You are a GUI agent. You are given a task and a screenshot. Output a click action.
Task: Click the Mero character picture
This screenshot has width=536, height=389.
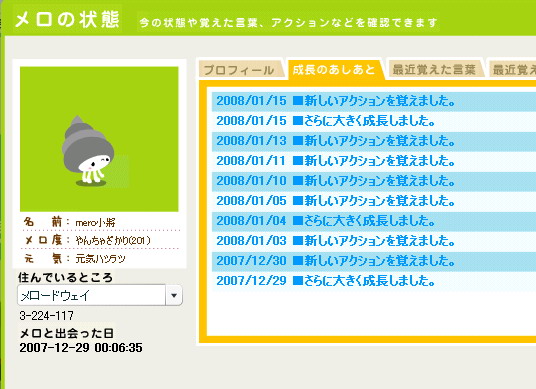pyautogui.click(x=99, y=139)
